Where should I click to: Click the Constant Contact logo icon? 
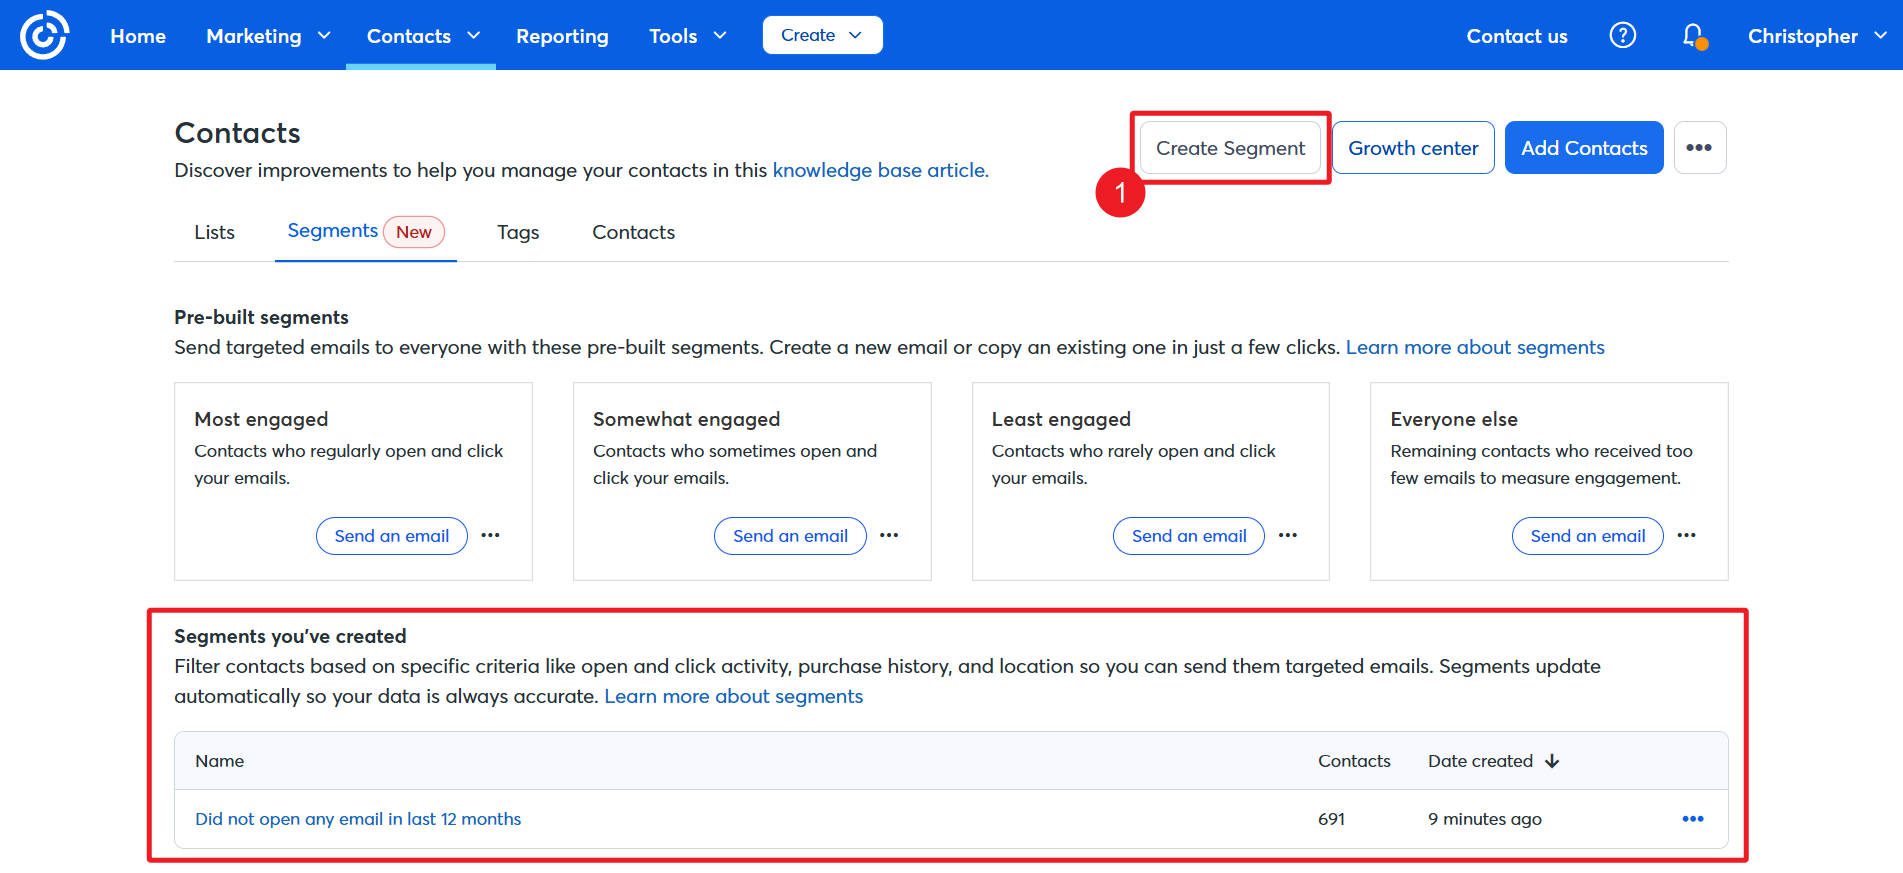pos(44,35)
